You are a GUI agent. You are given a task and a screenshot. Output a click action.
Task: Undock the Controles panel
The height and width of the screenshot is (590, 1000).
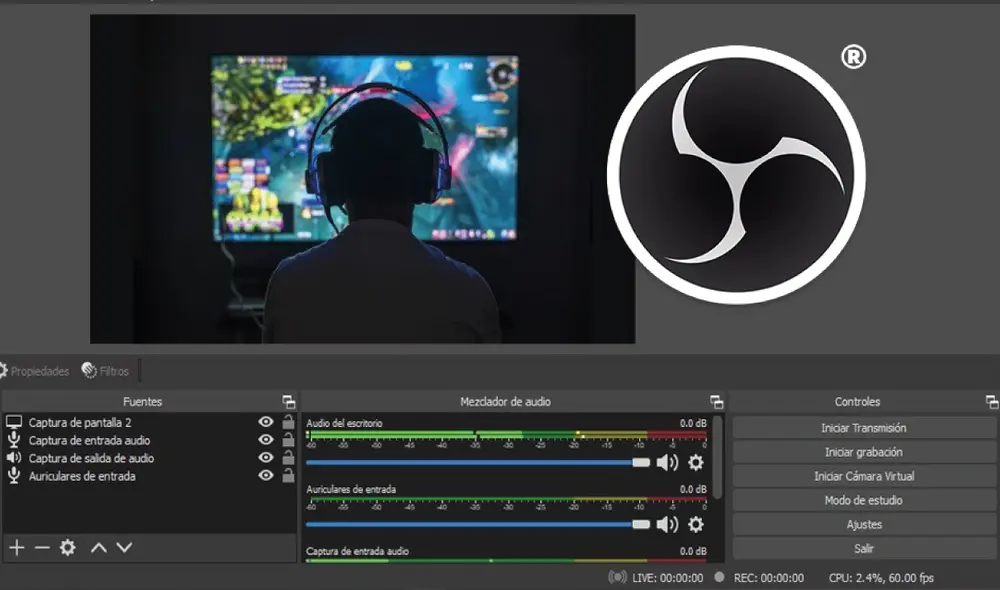tap(991, 402)
